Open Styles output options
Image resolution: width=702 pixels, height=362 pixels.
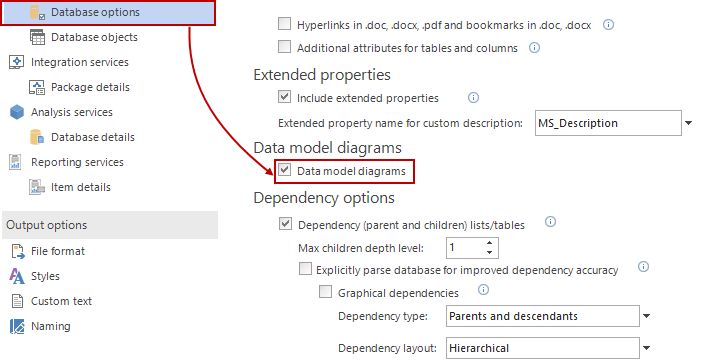[45, 277]
